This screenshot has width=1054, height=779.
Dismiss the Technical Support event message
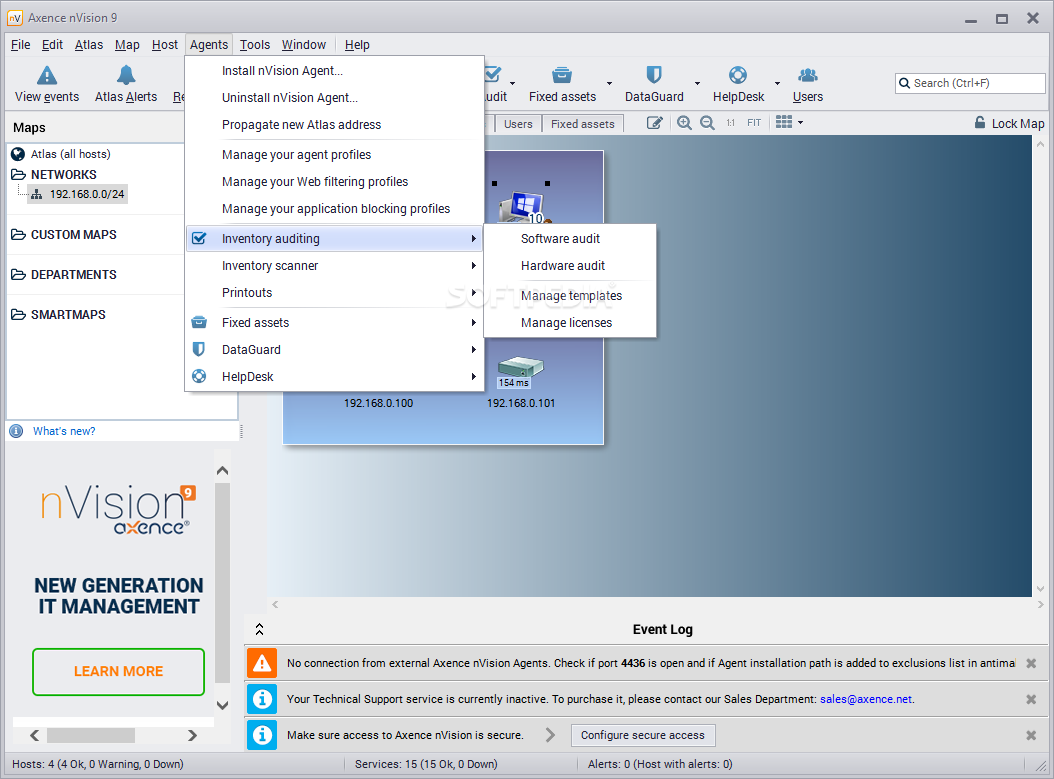(1031, 700)
